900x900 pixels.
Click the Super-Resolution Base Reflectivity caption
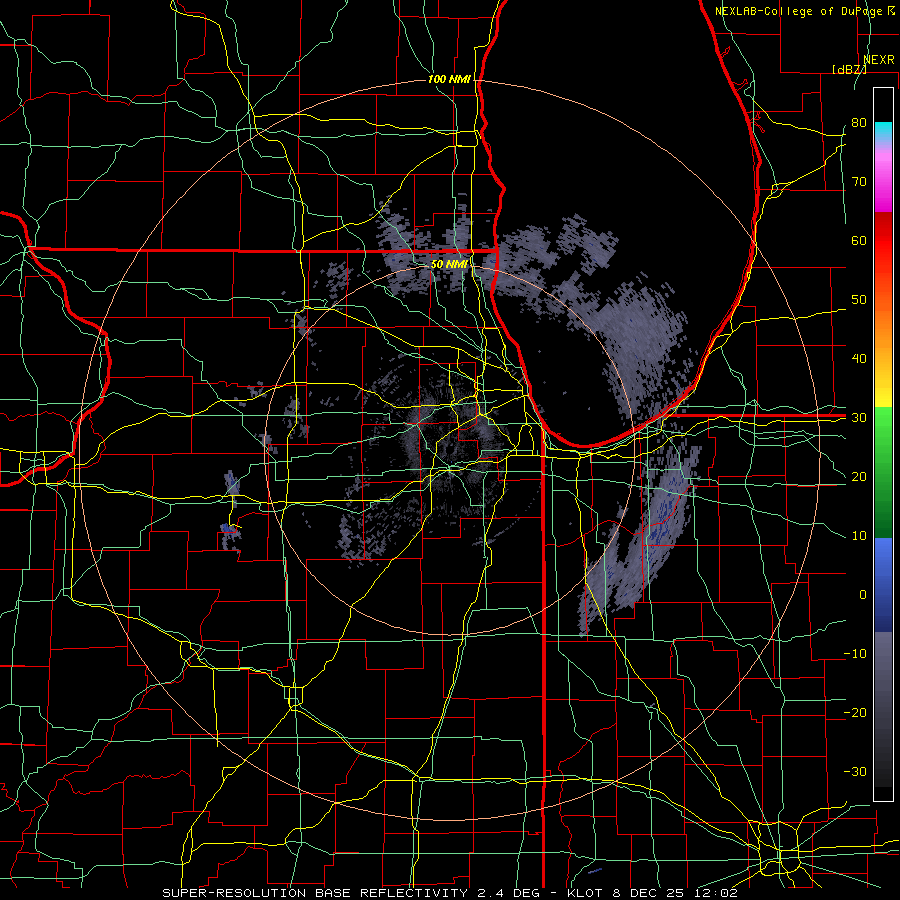pos(449,893)
